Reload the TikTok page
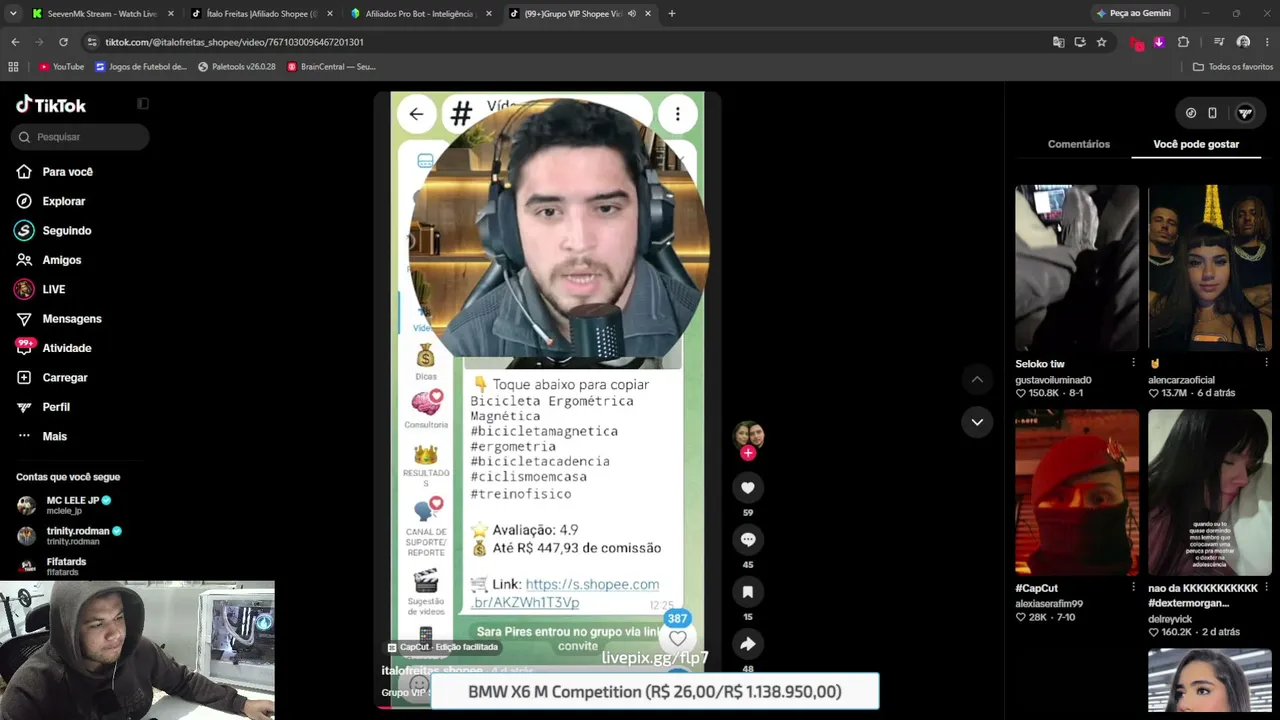This screenshot has height=720, width=1280. point(63,42)
